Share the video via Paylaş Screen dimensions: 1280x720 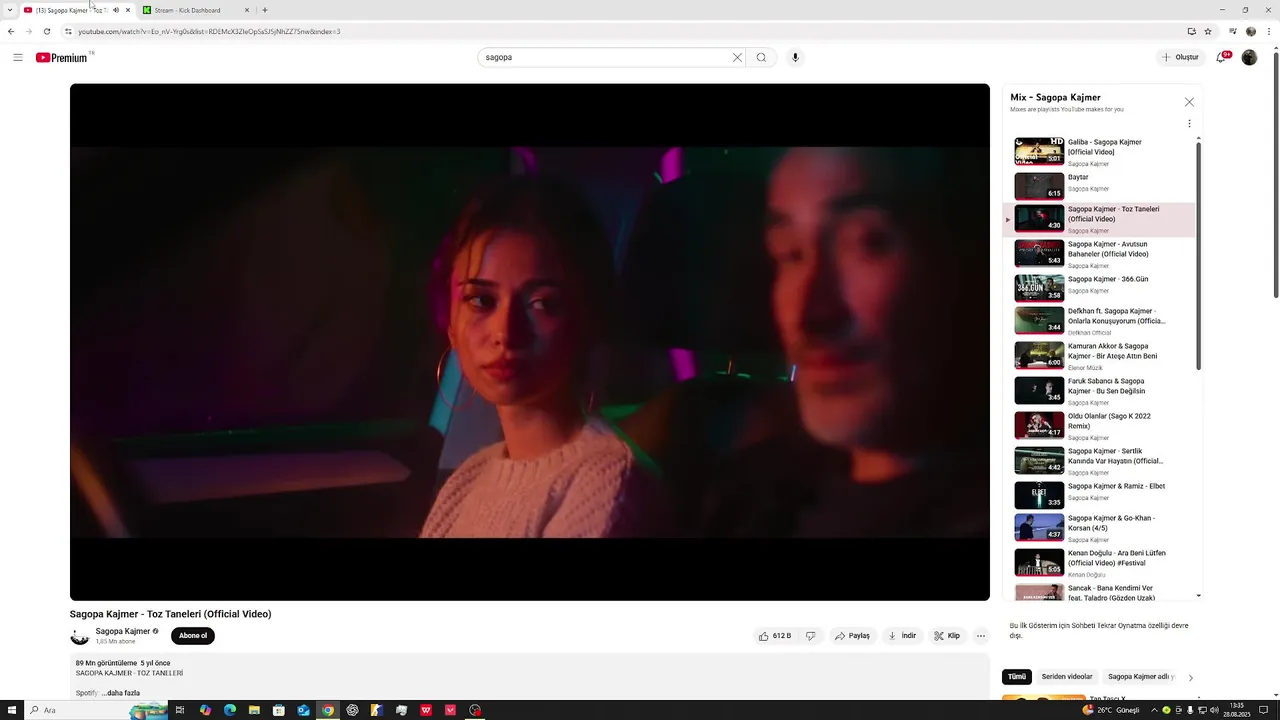tap(853, 636)
